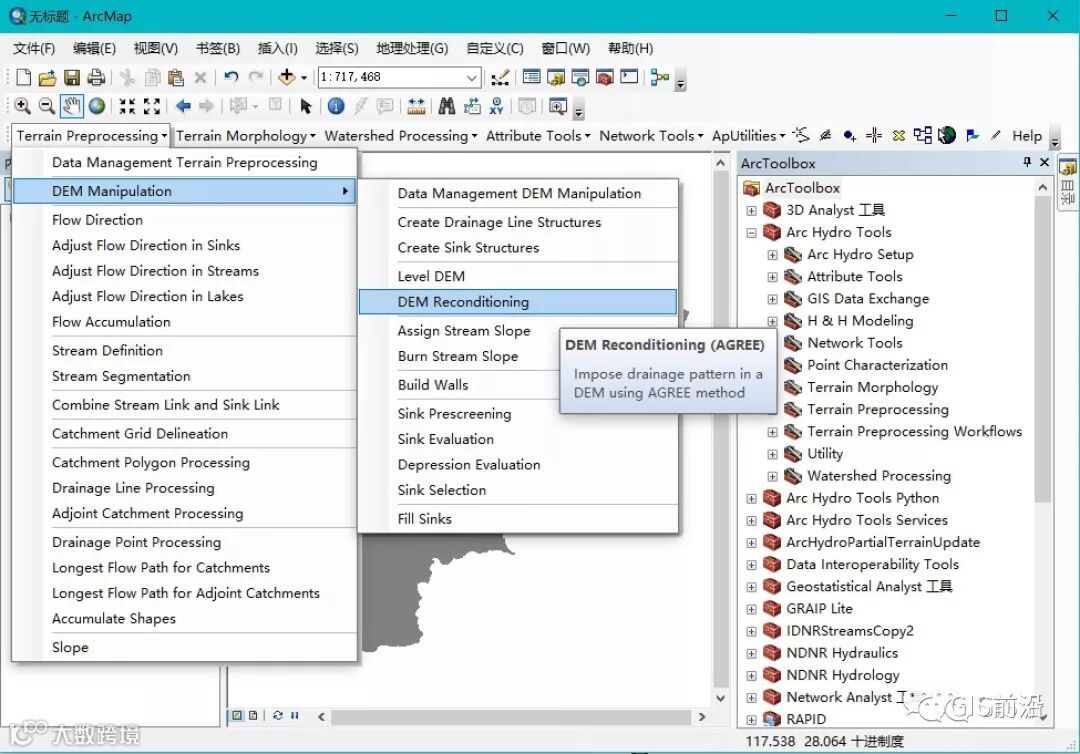The image size is (1080, 754).
Task: Collapse the Arc Hydro Tools toolbox node
Action: pyautogui.click(x=751, y=233)
